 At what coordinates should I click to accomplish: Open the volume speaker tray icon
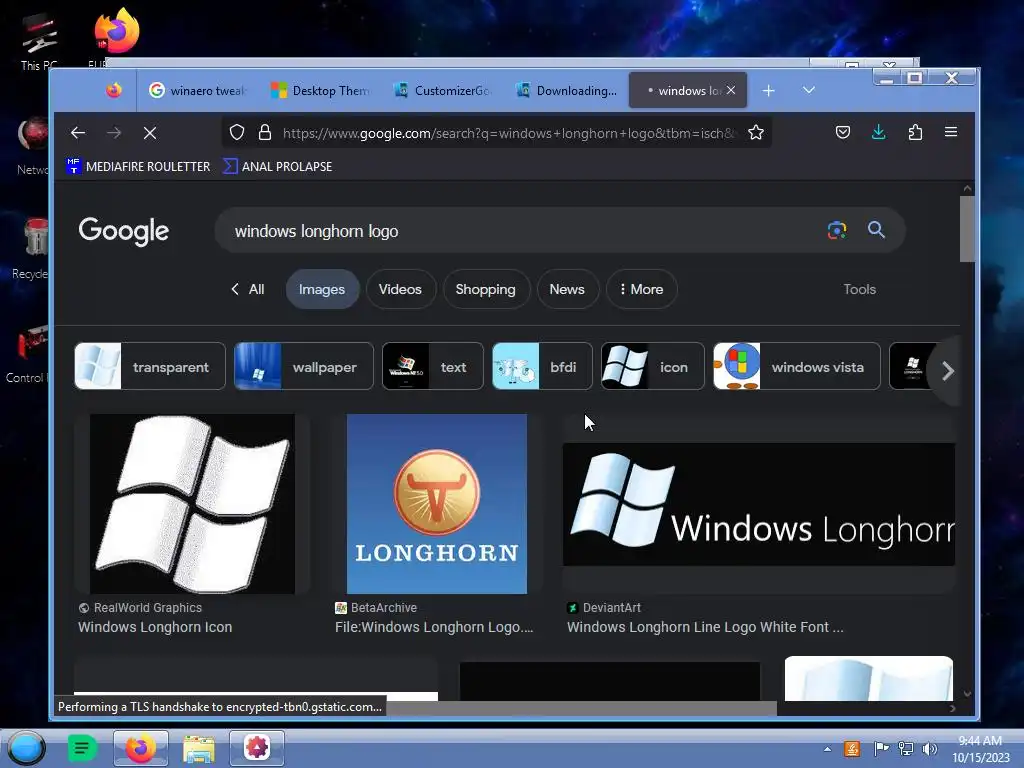click(930, 749)
